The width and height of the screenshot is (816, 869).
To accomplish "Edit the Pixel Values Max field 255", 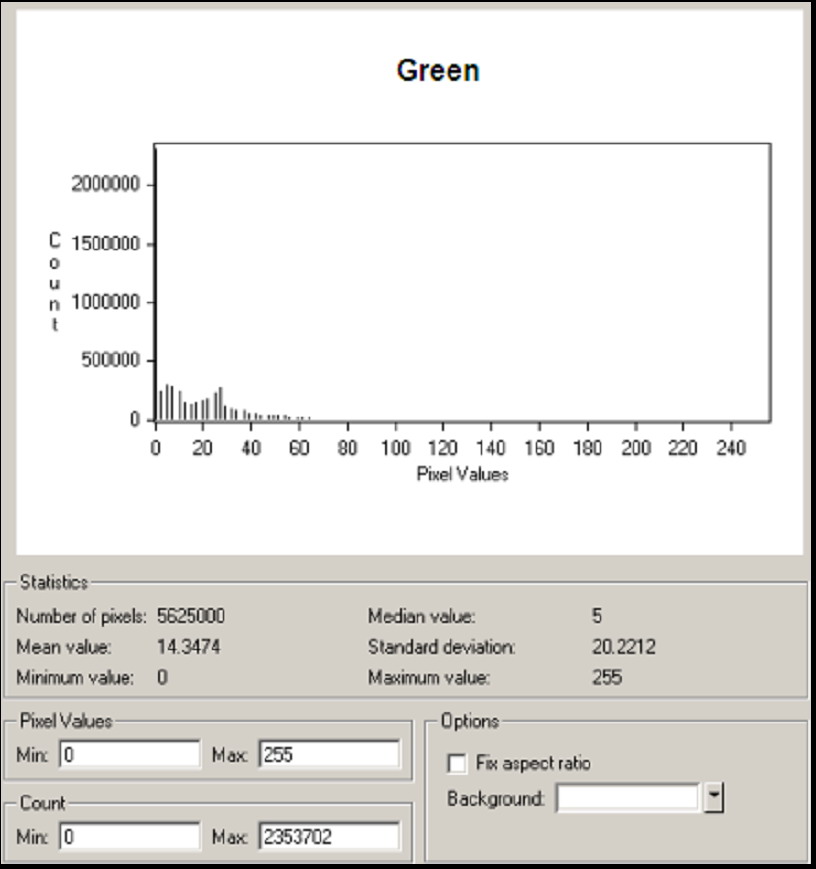I will pos(329,754).
